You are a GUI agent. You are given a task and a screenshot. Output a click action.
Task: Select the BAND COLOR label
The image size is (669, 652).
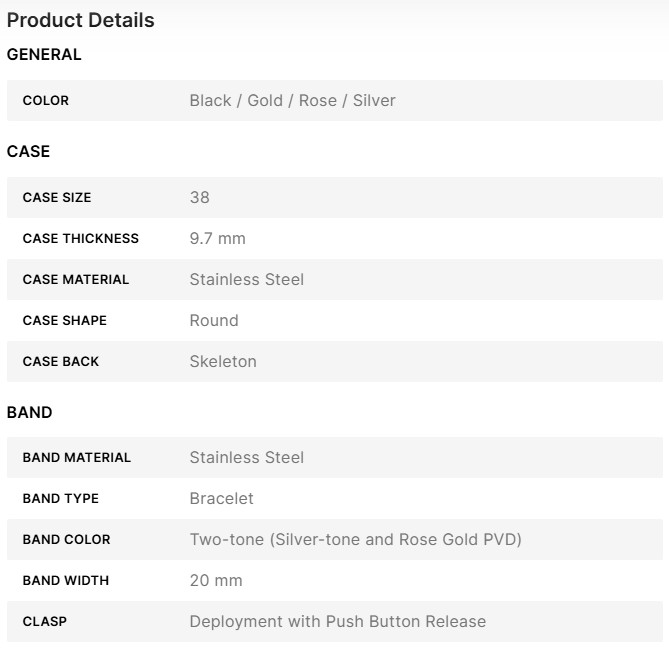[67, 540]
